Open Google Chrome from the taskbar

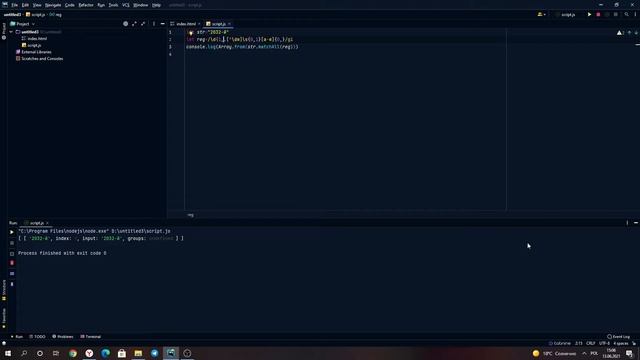[73, 353]
